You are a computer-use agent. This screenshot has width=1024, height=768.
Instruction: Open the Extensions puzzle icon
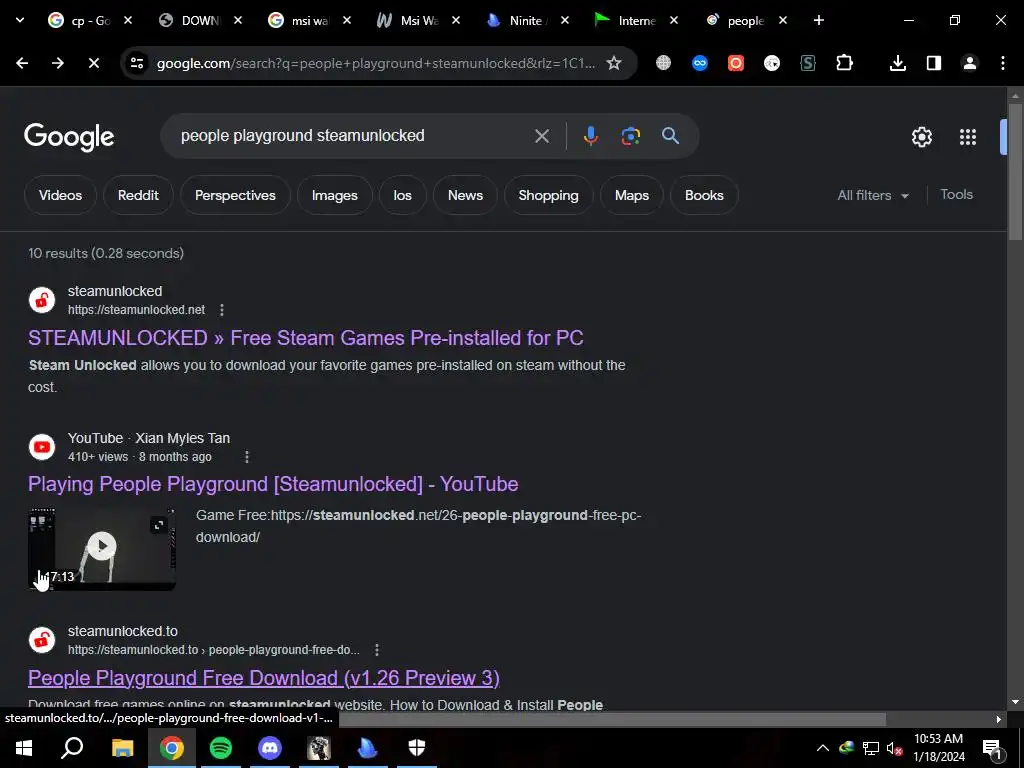click(x=844, y=63)
